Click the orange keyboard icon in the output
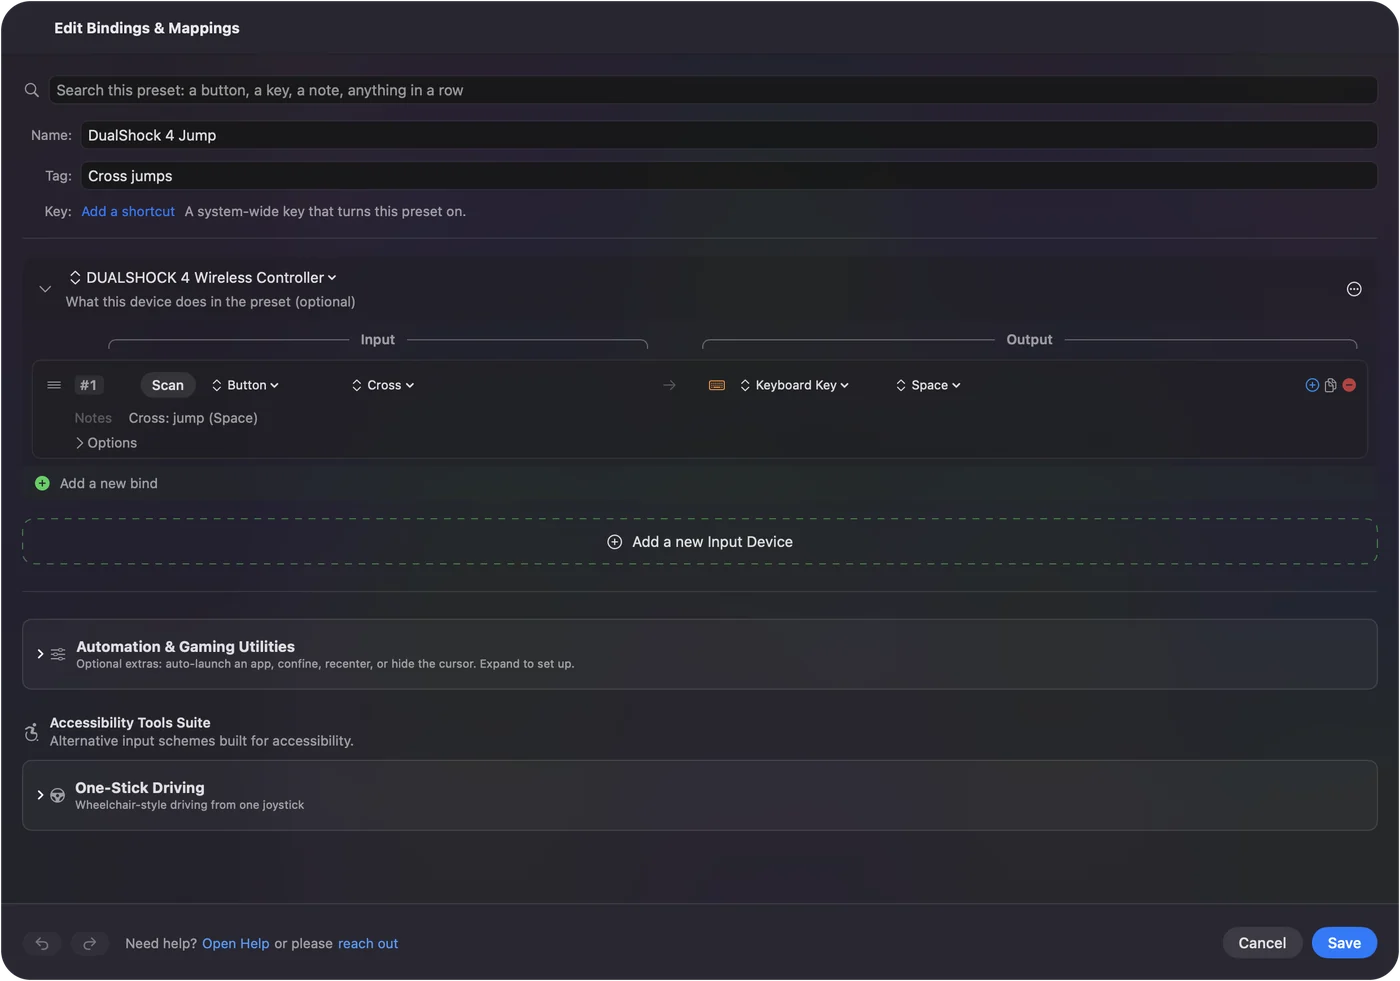Screen dimensions: 1400x981 717,385
